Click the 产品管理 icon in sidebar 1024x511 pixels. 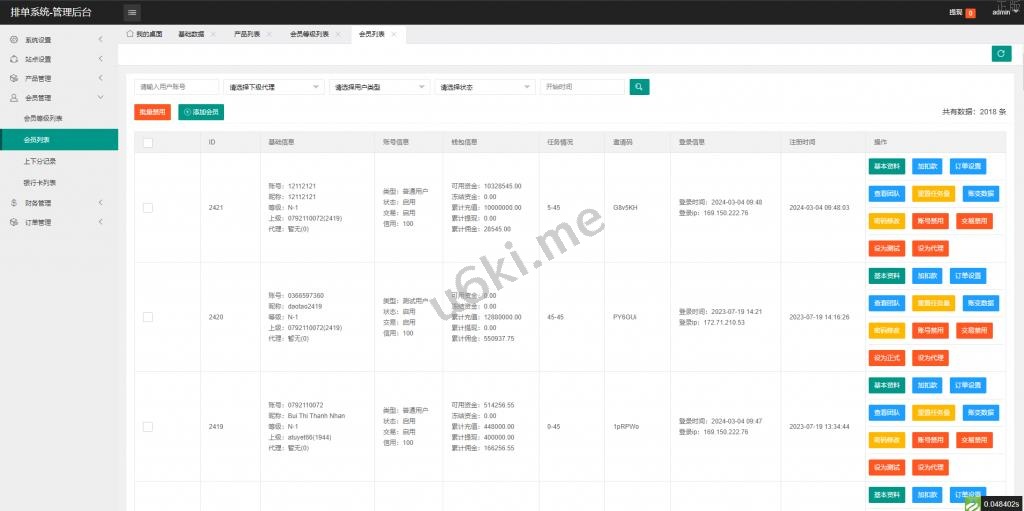coord(14,78)
